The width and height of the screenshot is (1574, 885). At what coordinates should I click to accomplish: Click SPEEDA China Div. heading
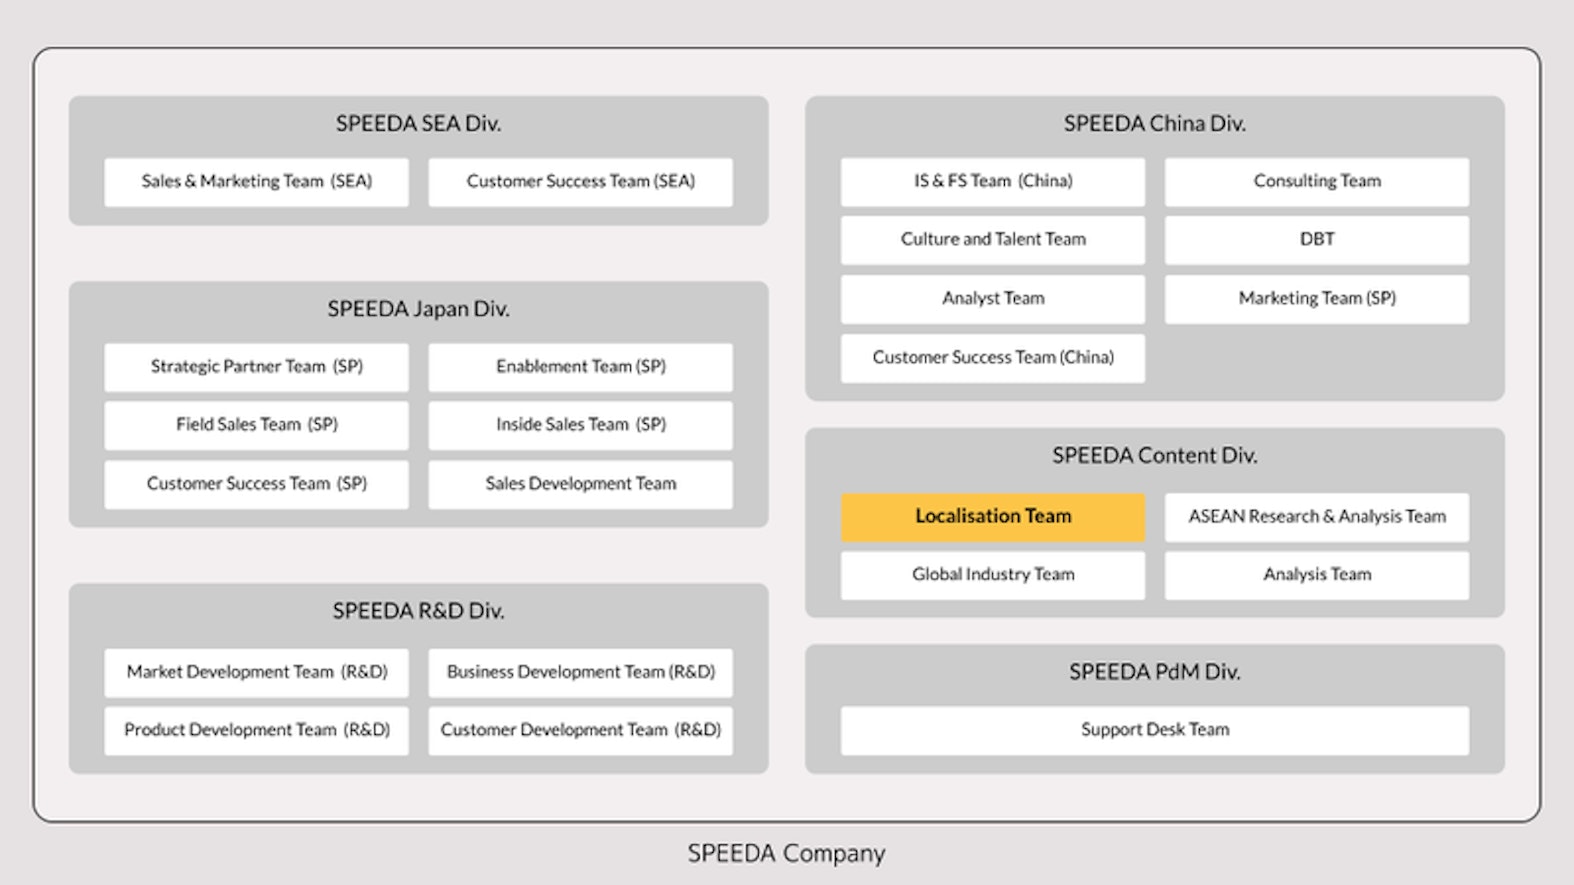(1155, 124)
